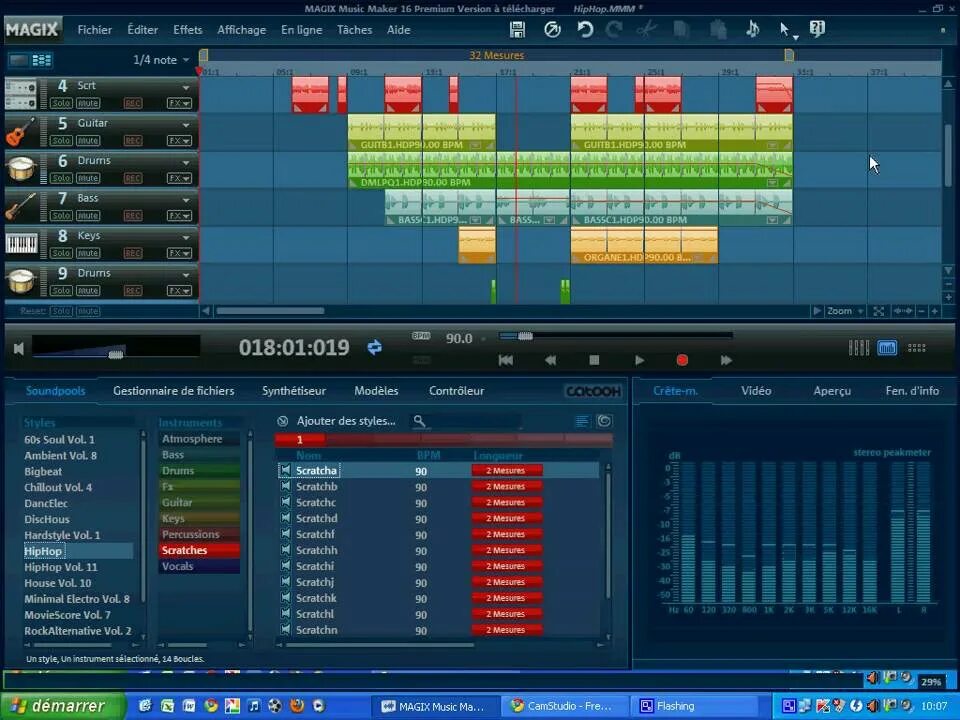The width and height of the screenshot is (960, 720).
Task: Preview the Scratchf loop with its speaker icon
Action: (x=285, y=534)
